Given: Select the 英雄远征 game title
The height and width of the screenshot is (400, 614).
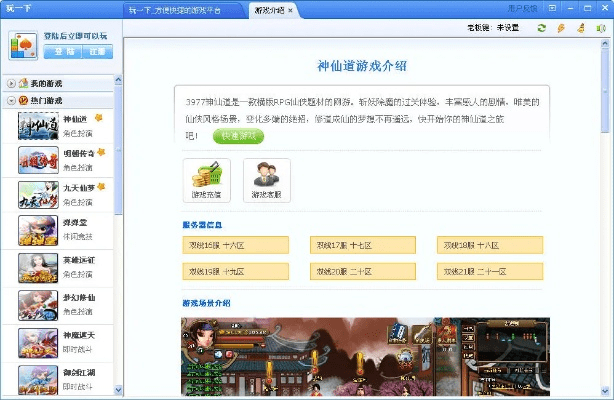Looking at the screenshot, I should pos(79,260).
